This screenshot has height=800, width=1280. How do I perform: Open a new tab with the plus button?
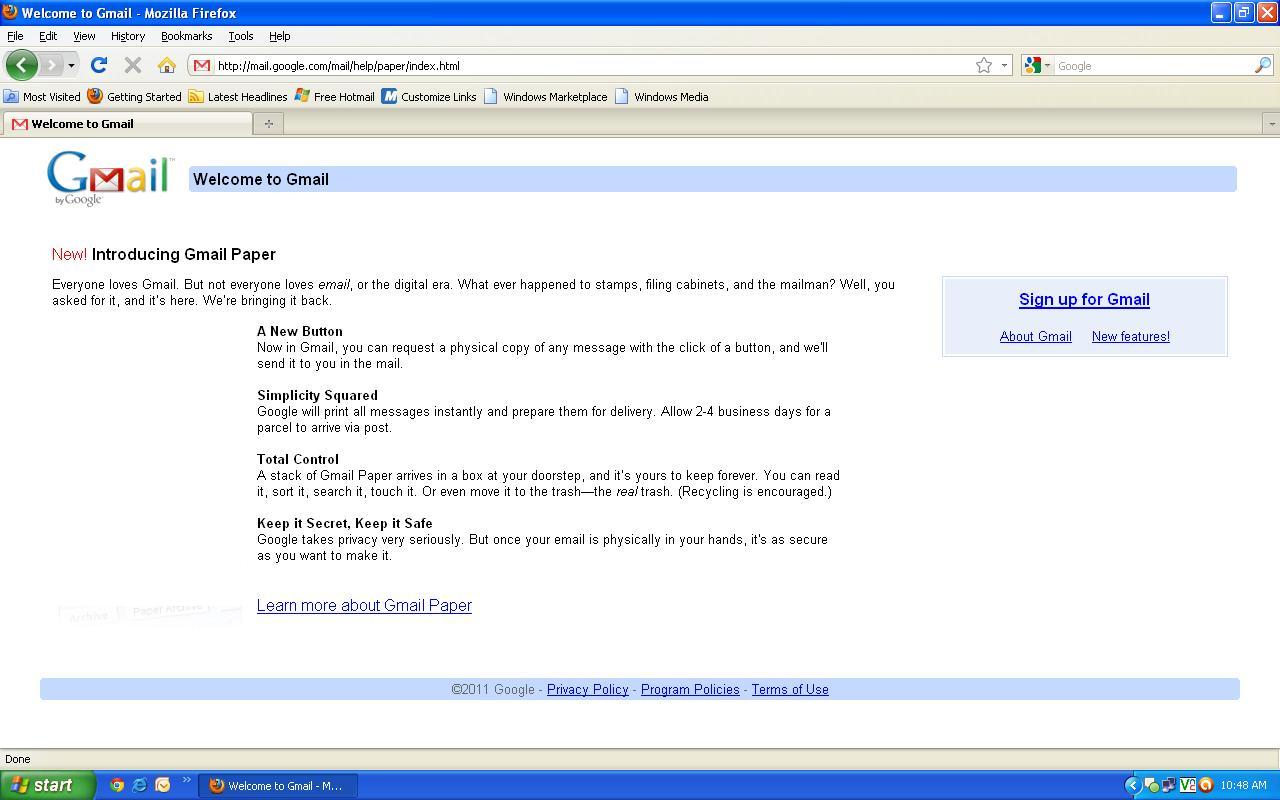[x=268, y=124]
